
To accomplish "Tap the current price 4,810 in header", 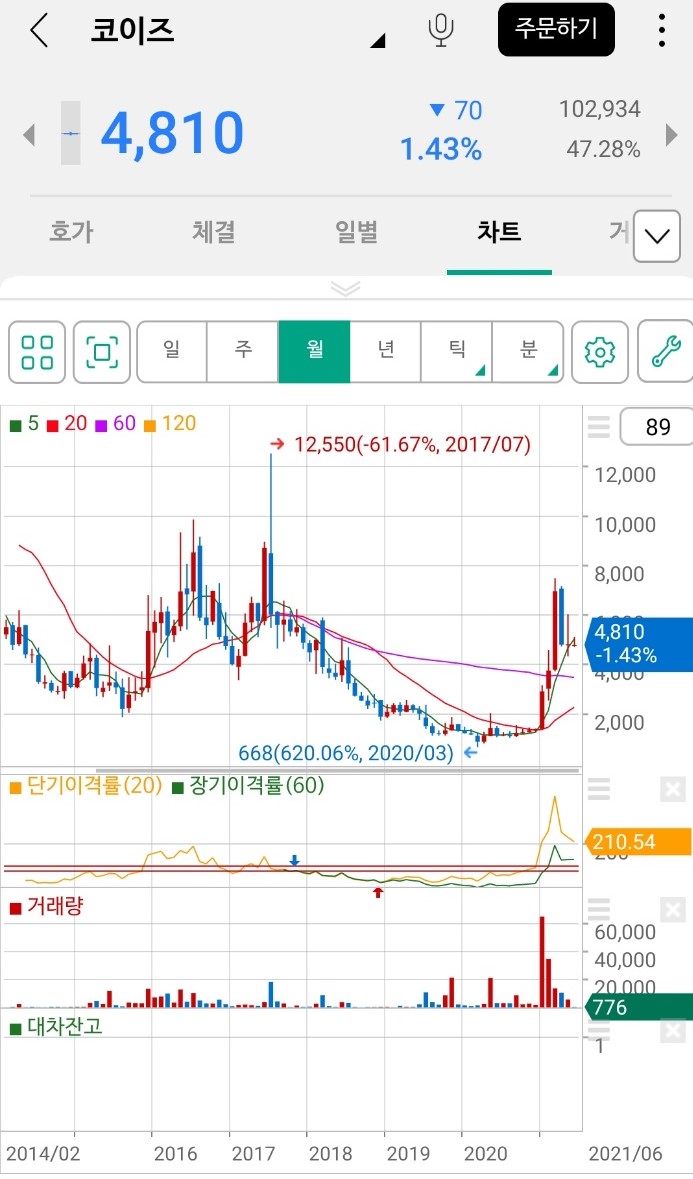I will tap(172, 133).
